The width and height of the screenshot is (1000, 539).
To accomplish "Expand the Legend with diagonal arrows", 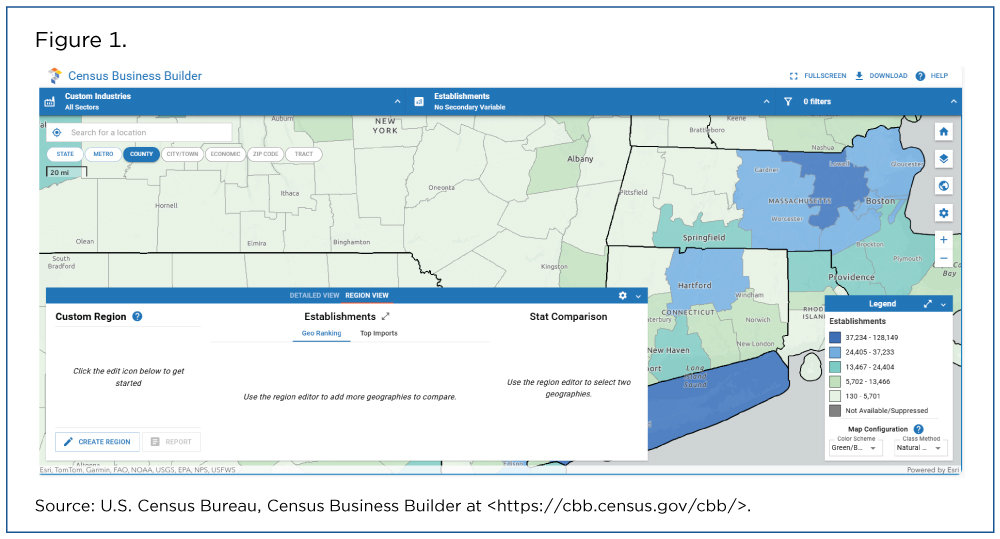I will click(927, 304).
